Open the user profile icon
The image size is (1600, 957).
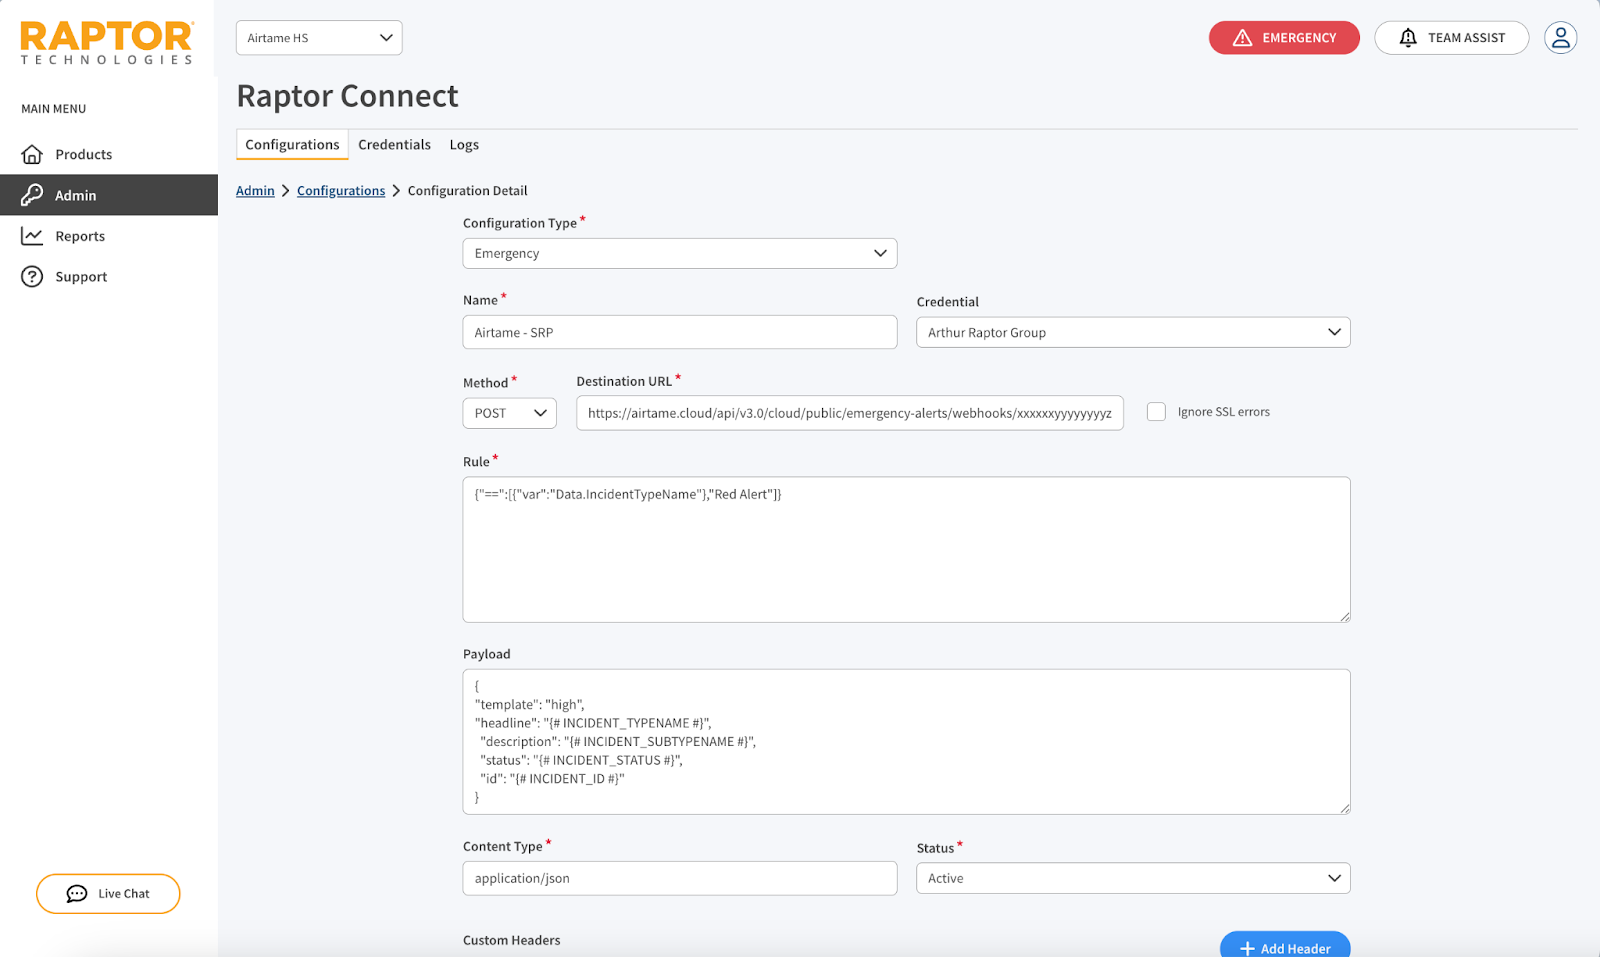pyautogui.click(x=1560, y=38)
